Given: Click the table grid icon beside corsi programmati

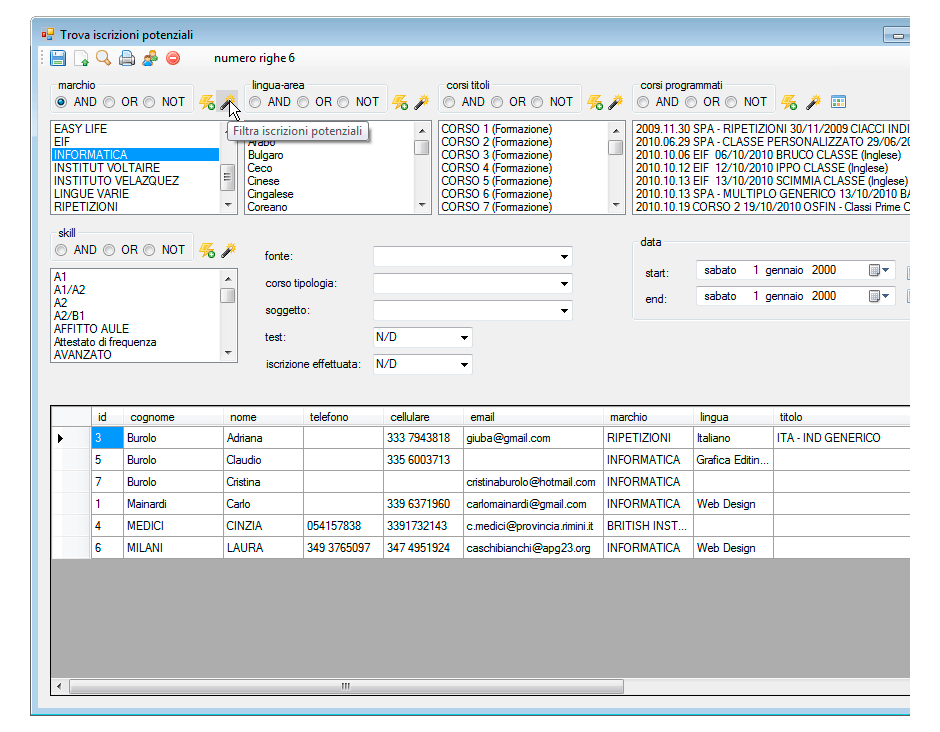Looking at the screenshot, I should (x=838, y=102).
